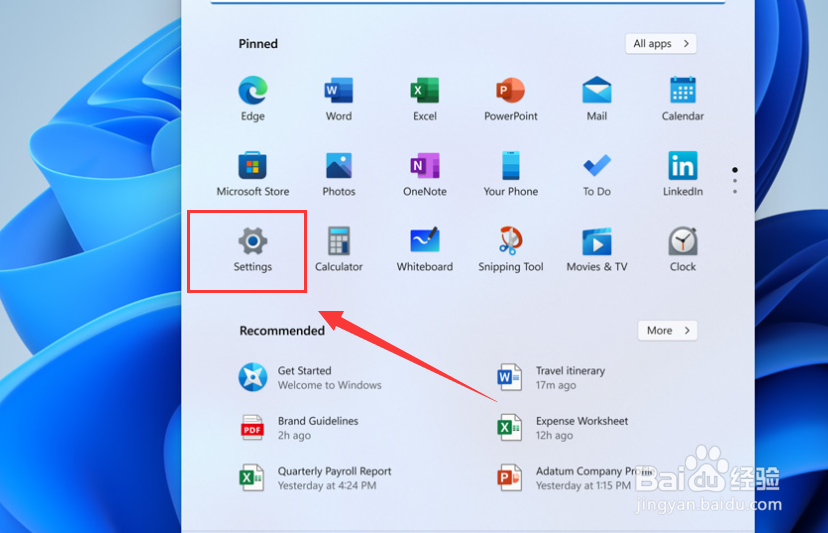Open the Expense Worksheet spreadsheet

[x=562, y=428]
